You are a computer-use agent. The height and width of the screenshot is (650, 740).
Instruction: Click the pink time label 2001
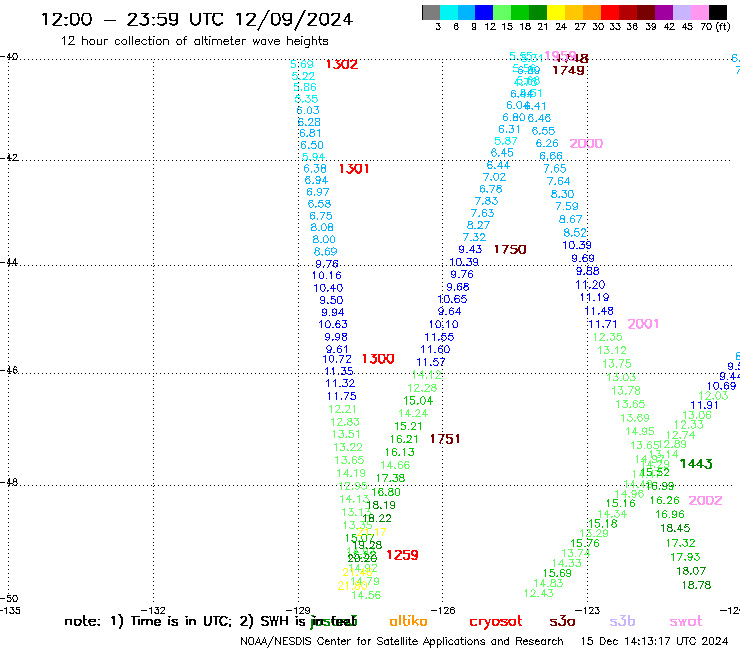[x=643, y=324]
